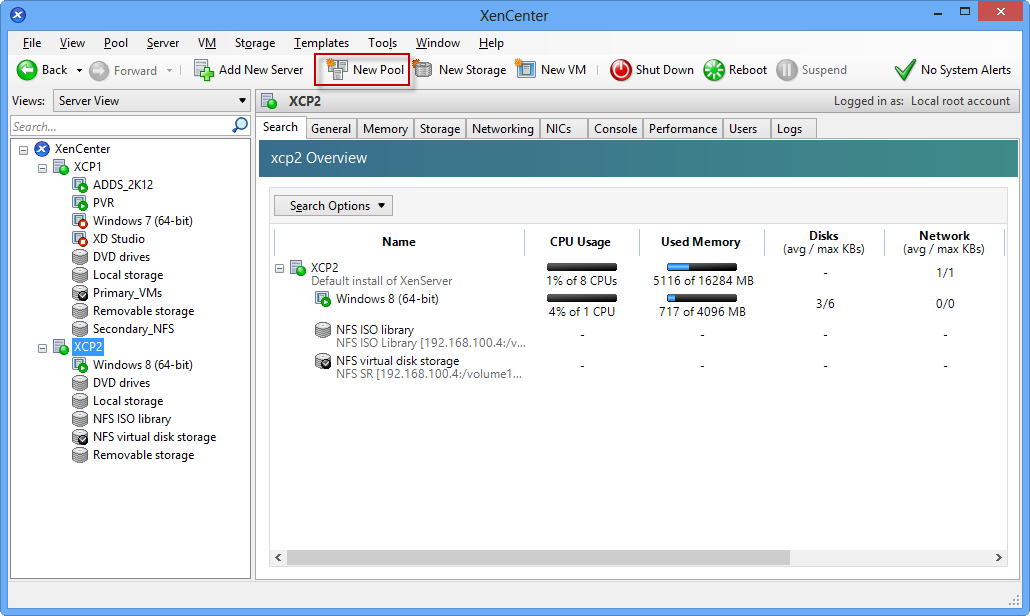Sort by the CPU Usage column header
This screenshot has height=616, width=1030.
(580, 242)
